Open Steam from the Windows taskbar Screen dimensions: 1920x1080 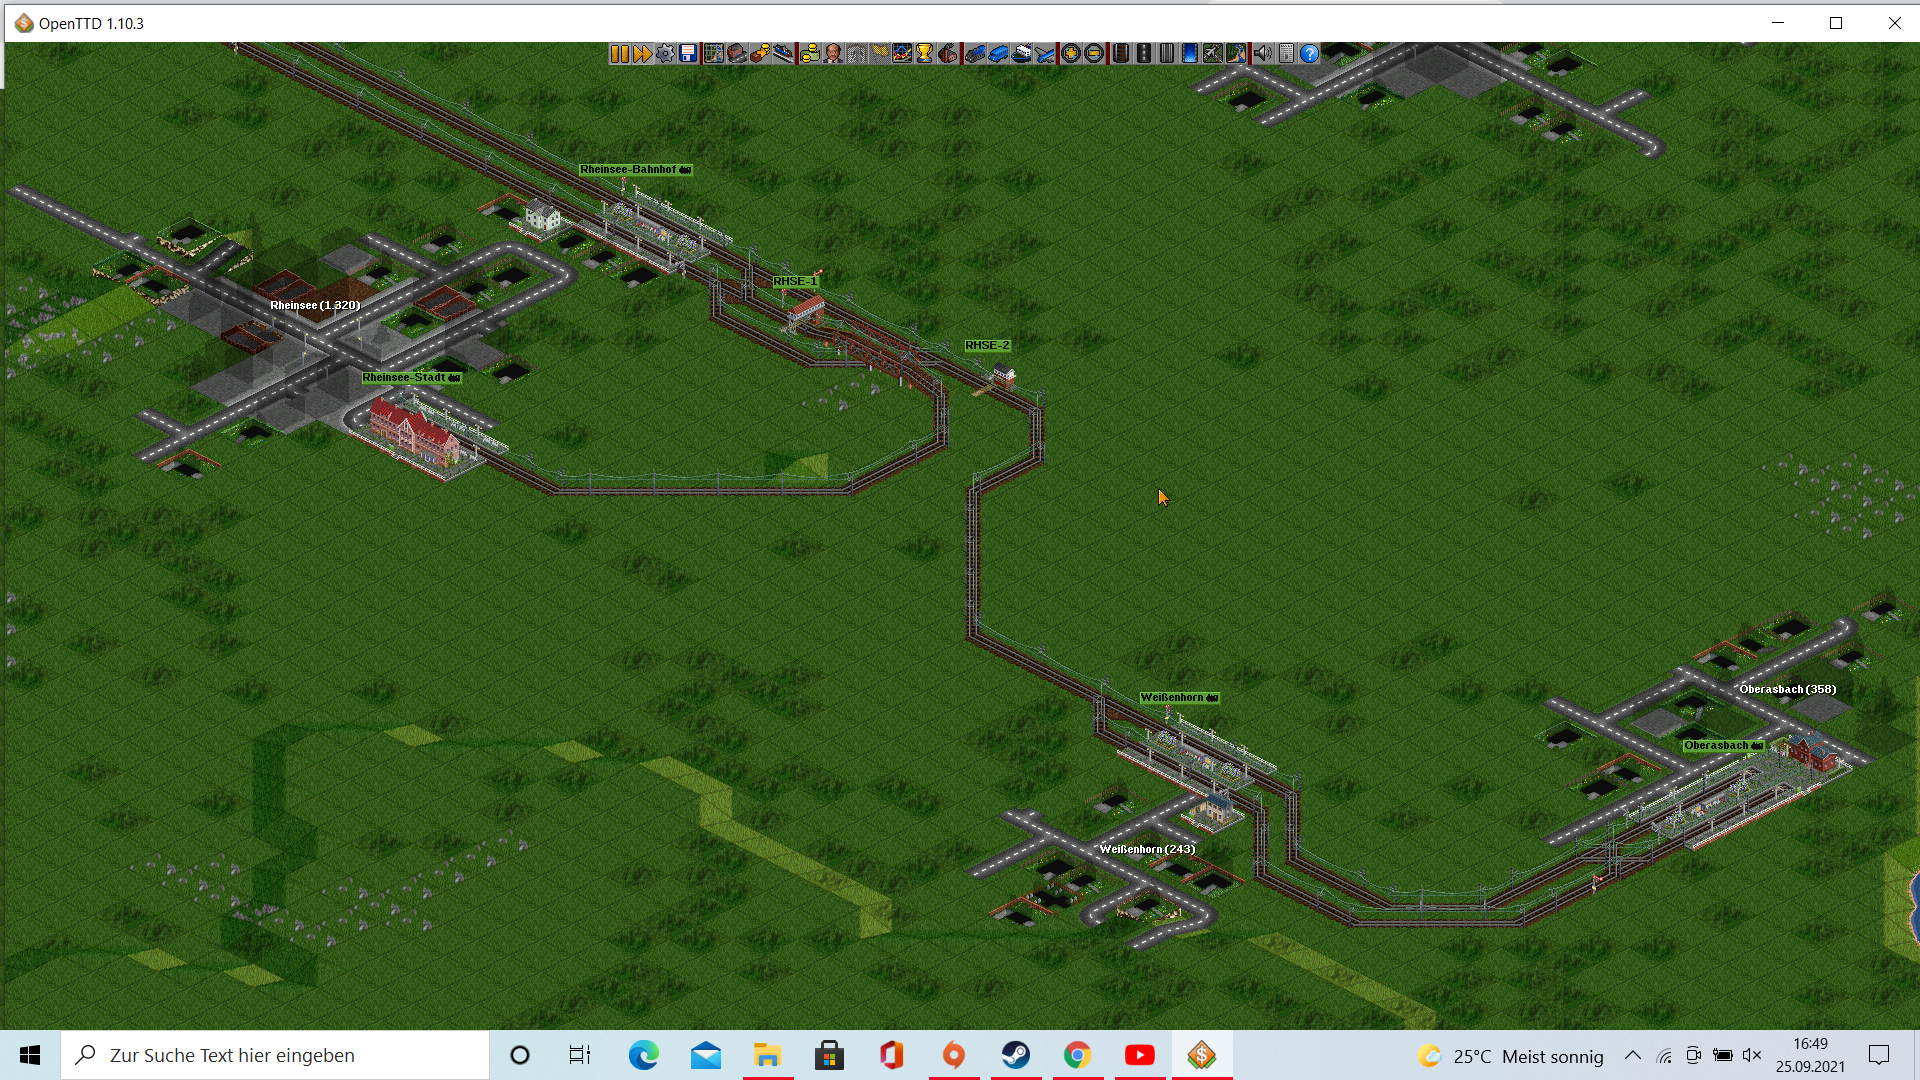[1015, 1055]
